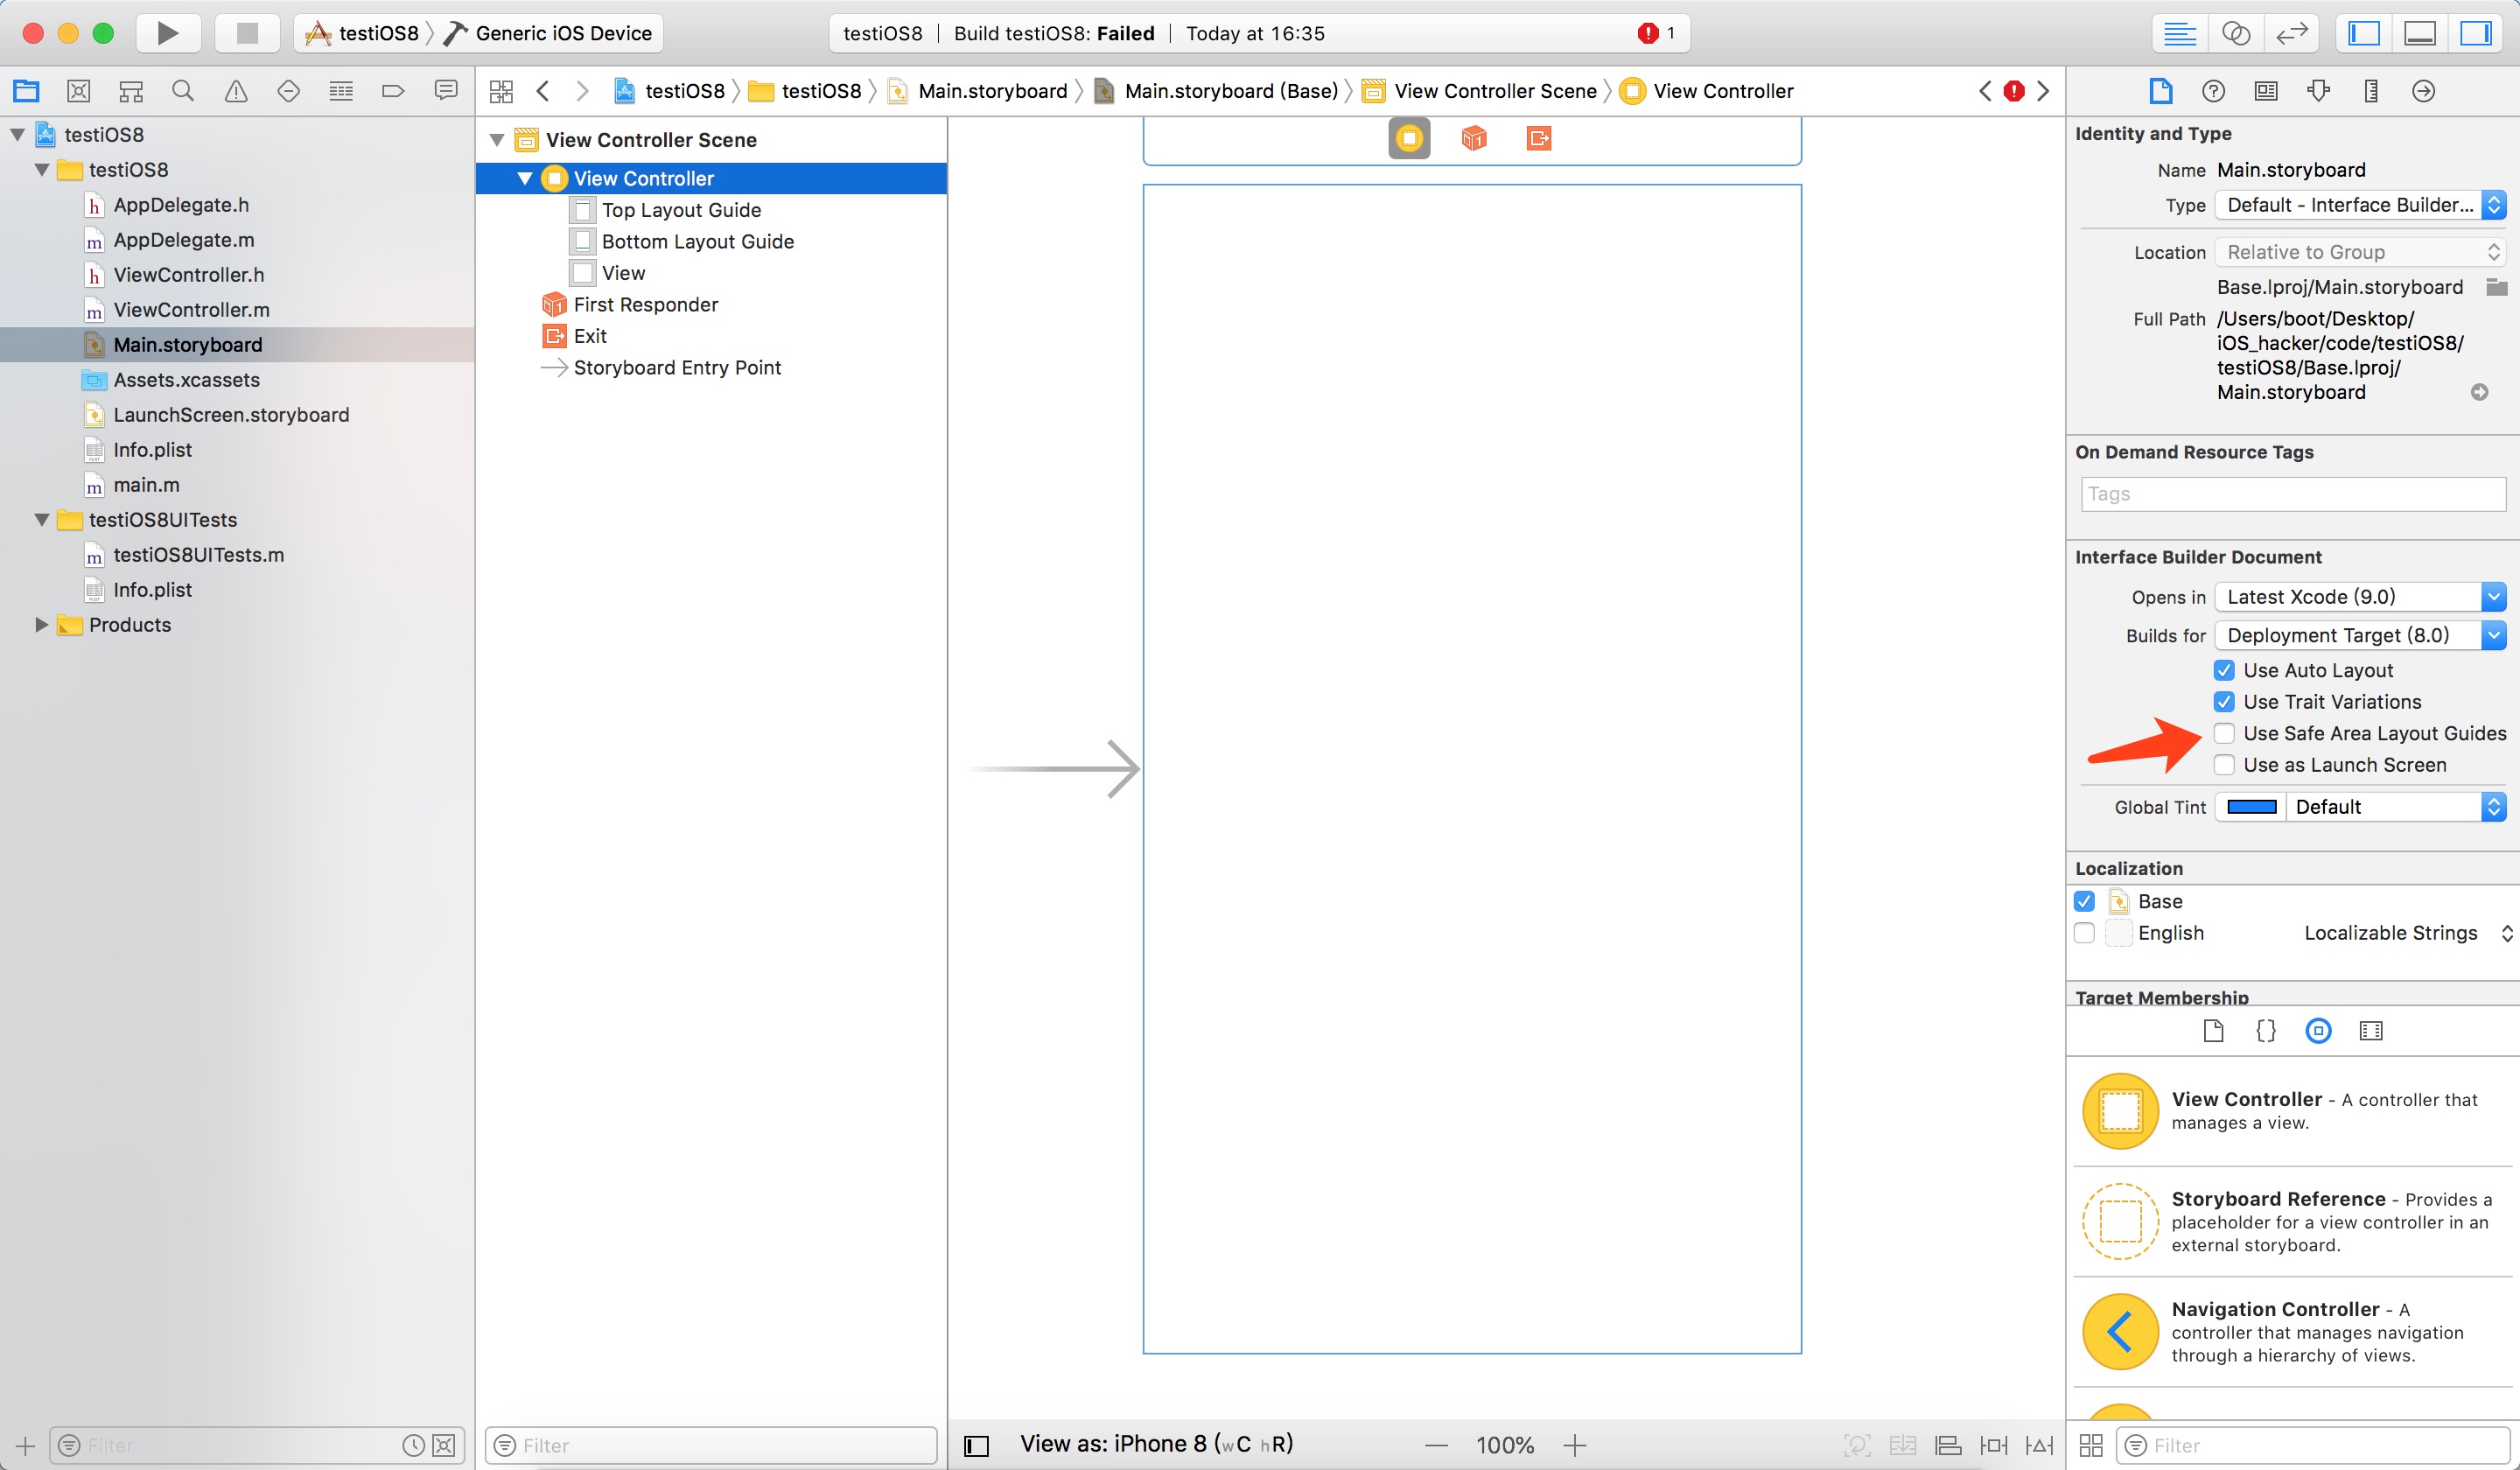2520x1470 pixels.
Task: Show the Version editor
Action: (x=2291, y=33)
